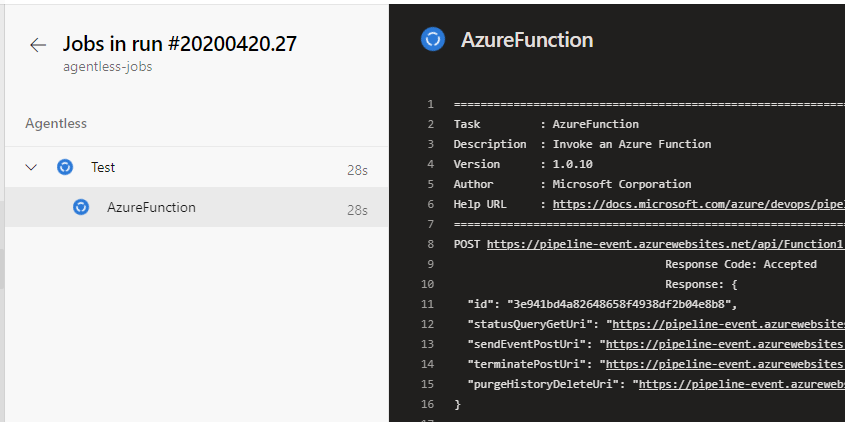Open the POST pipeline-event Function1 URL
This screenshot has height=422, width=845.
click(x=664, y=244)
